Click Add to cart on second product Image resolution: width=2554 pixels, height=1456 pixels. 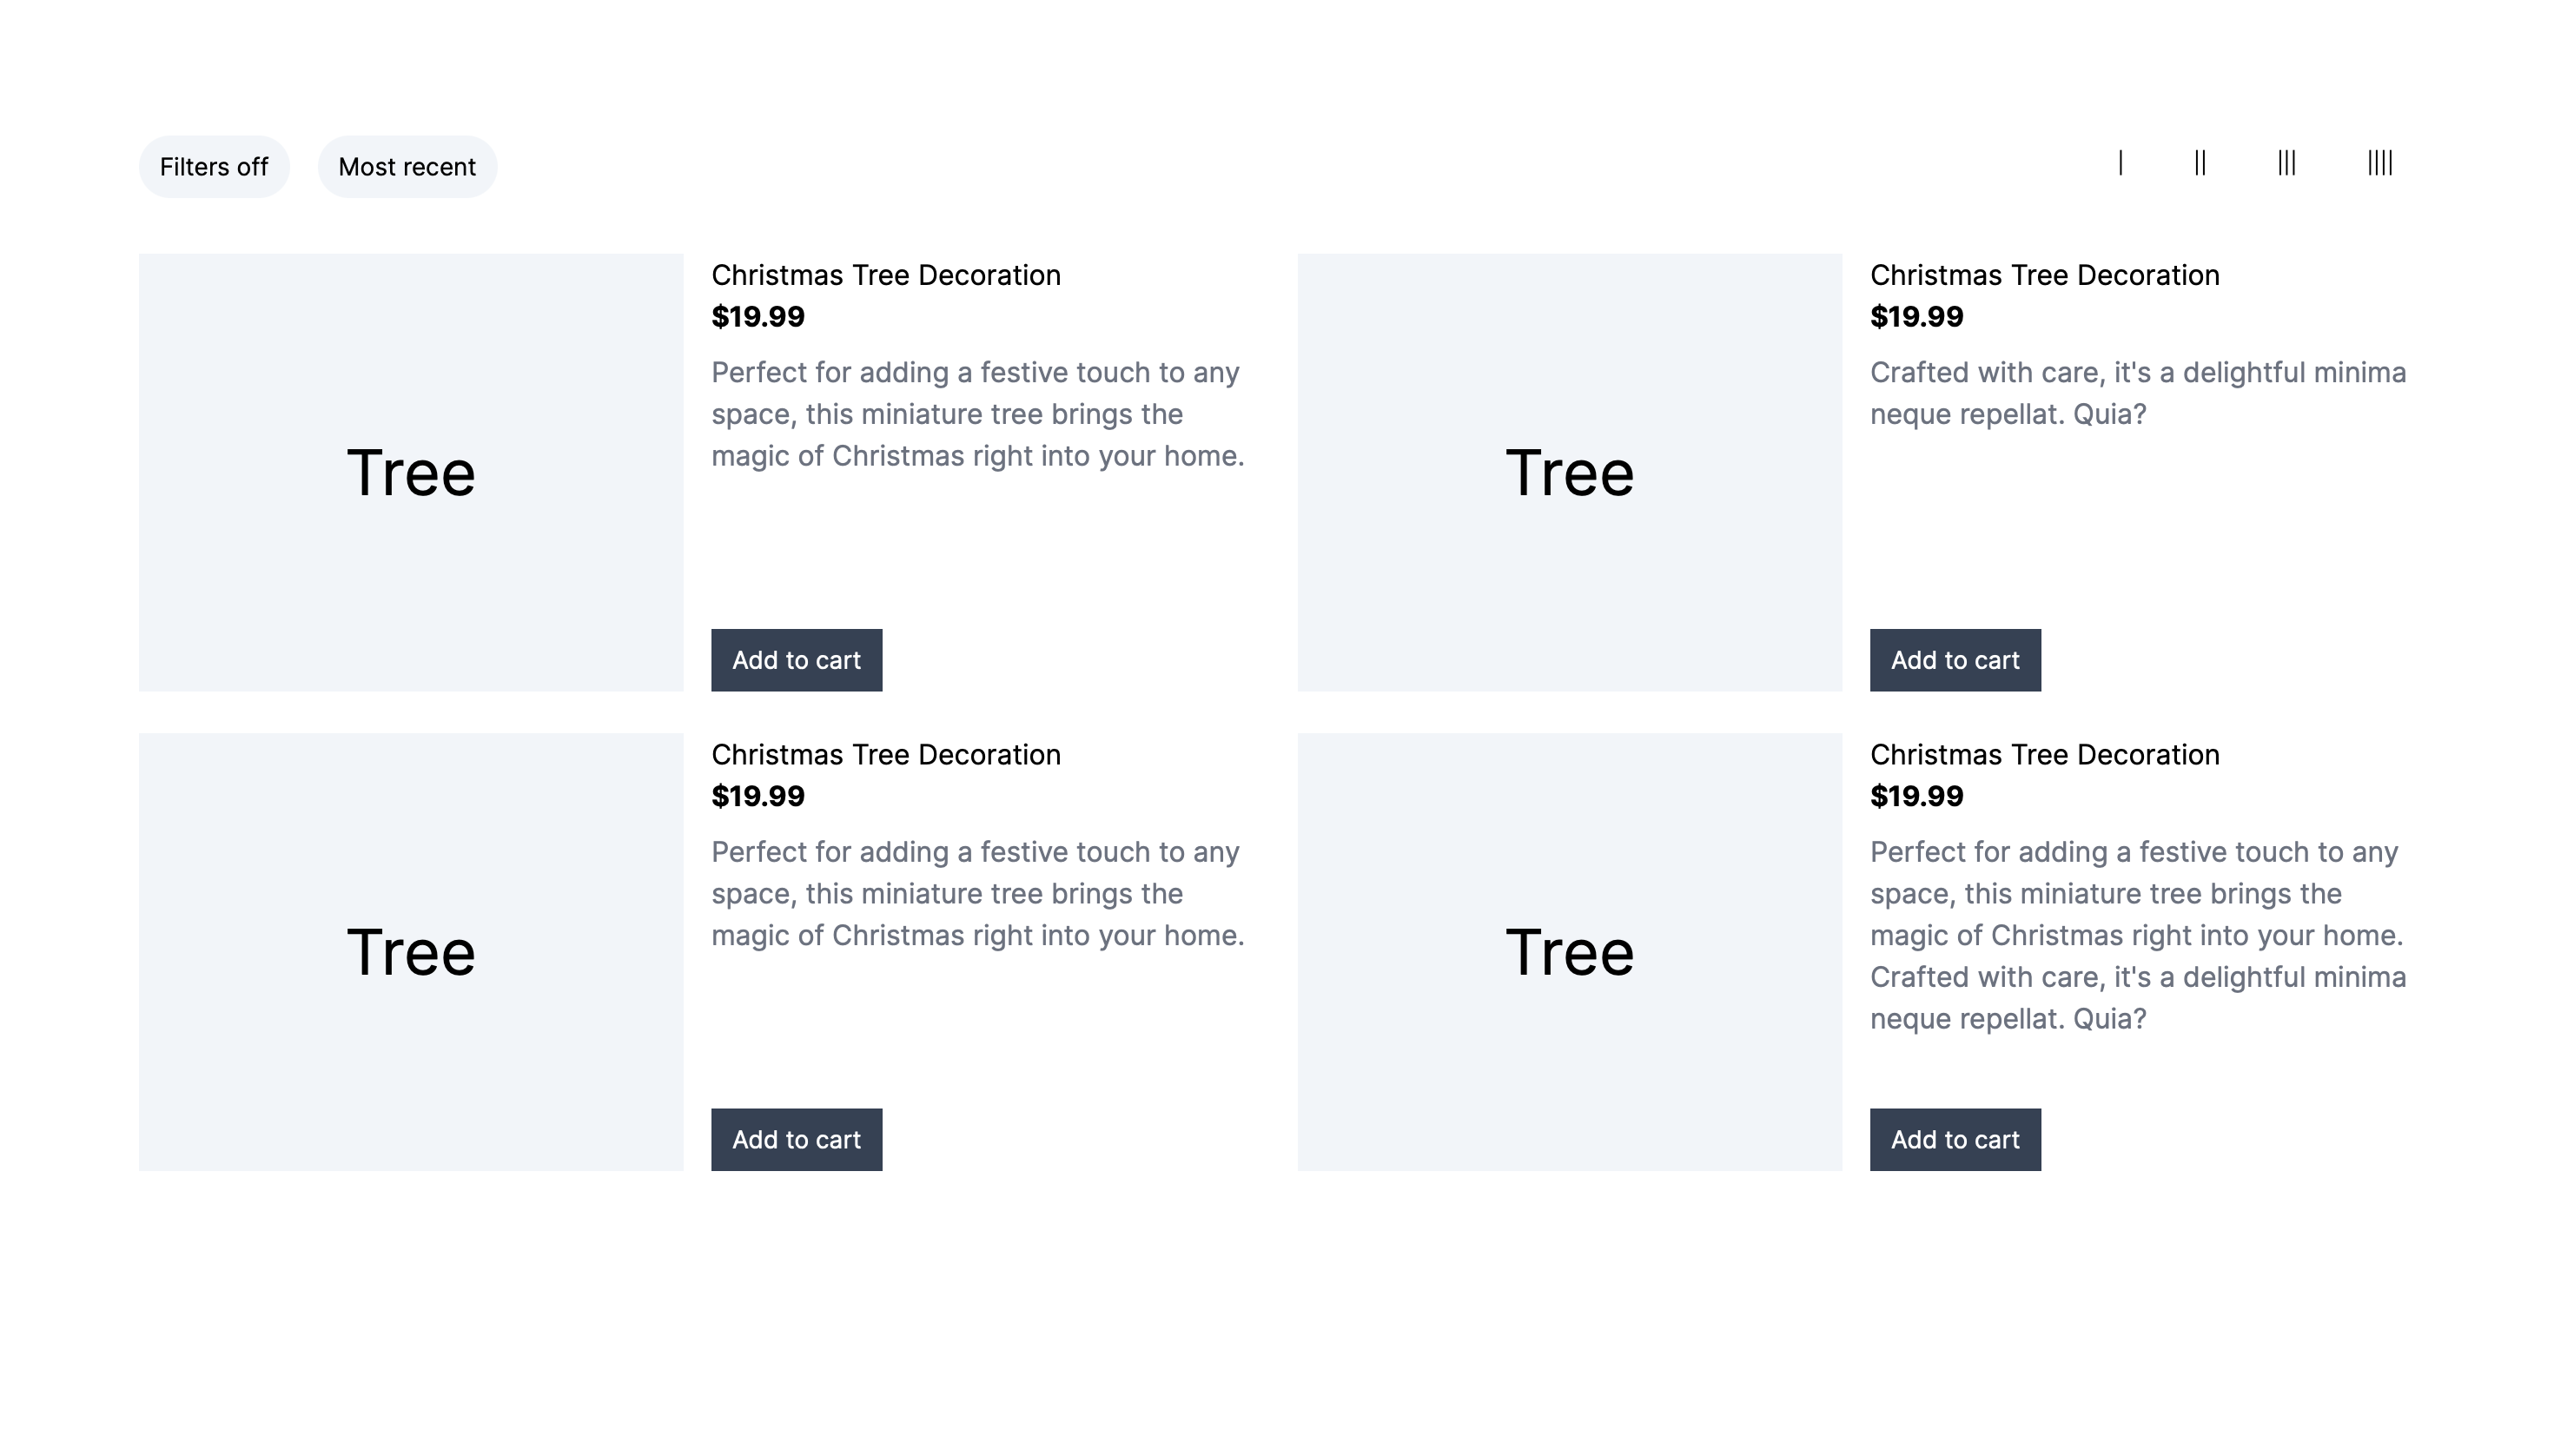pos(1955,661)
